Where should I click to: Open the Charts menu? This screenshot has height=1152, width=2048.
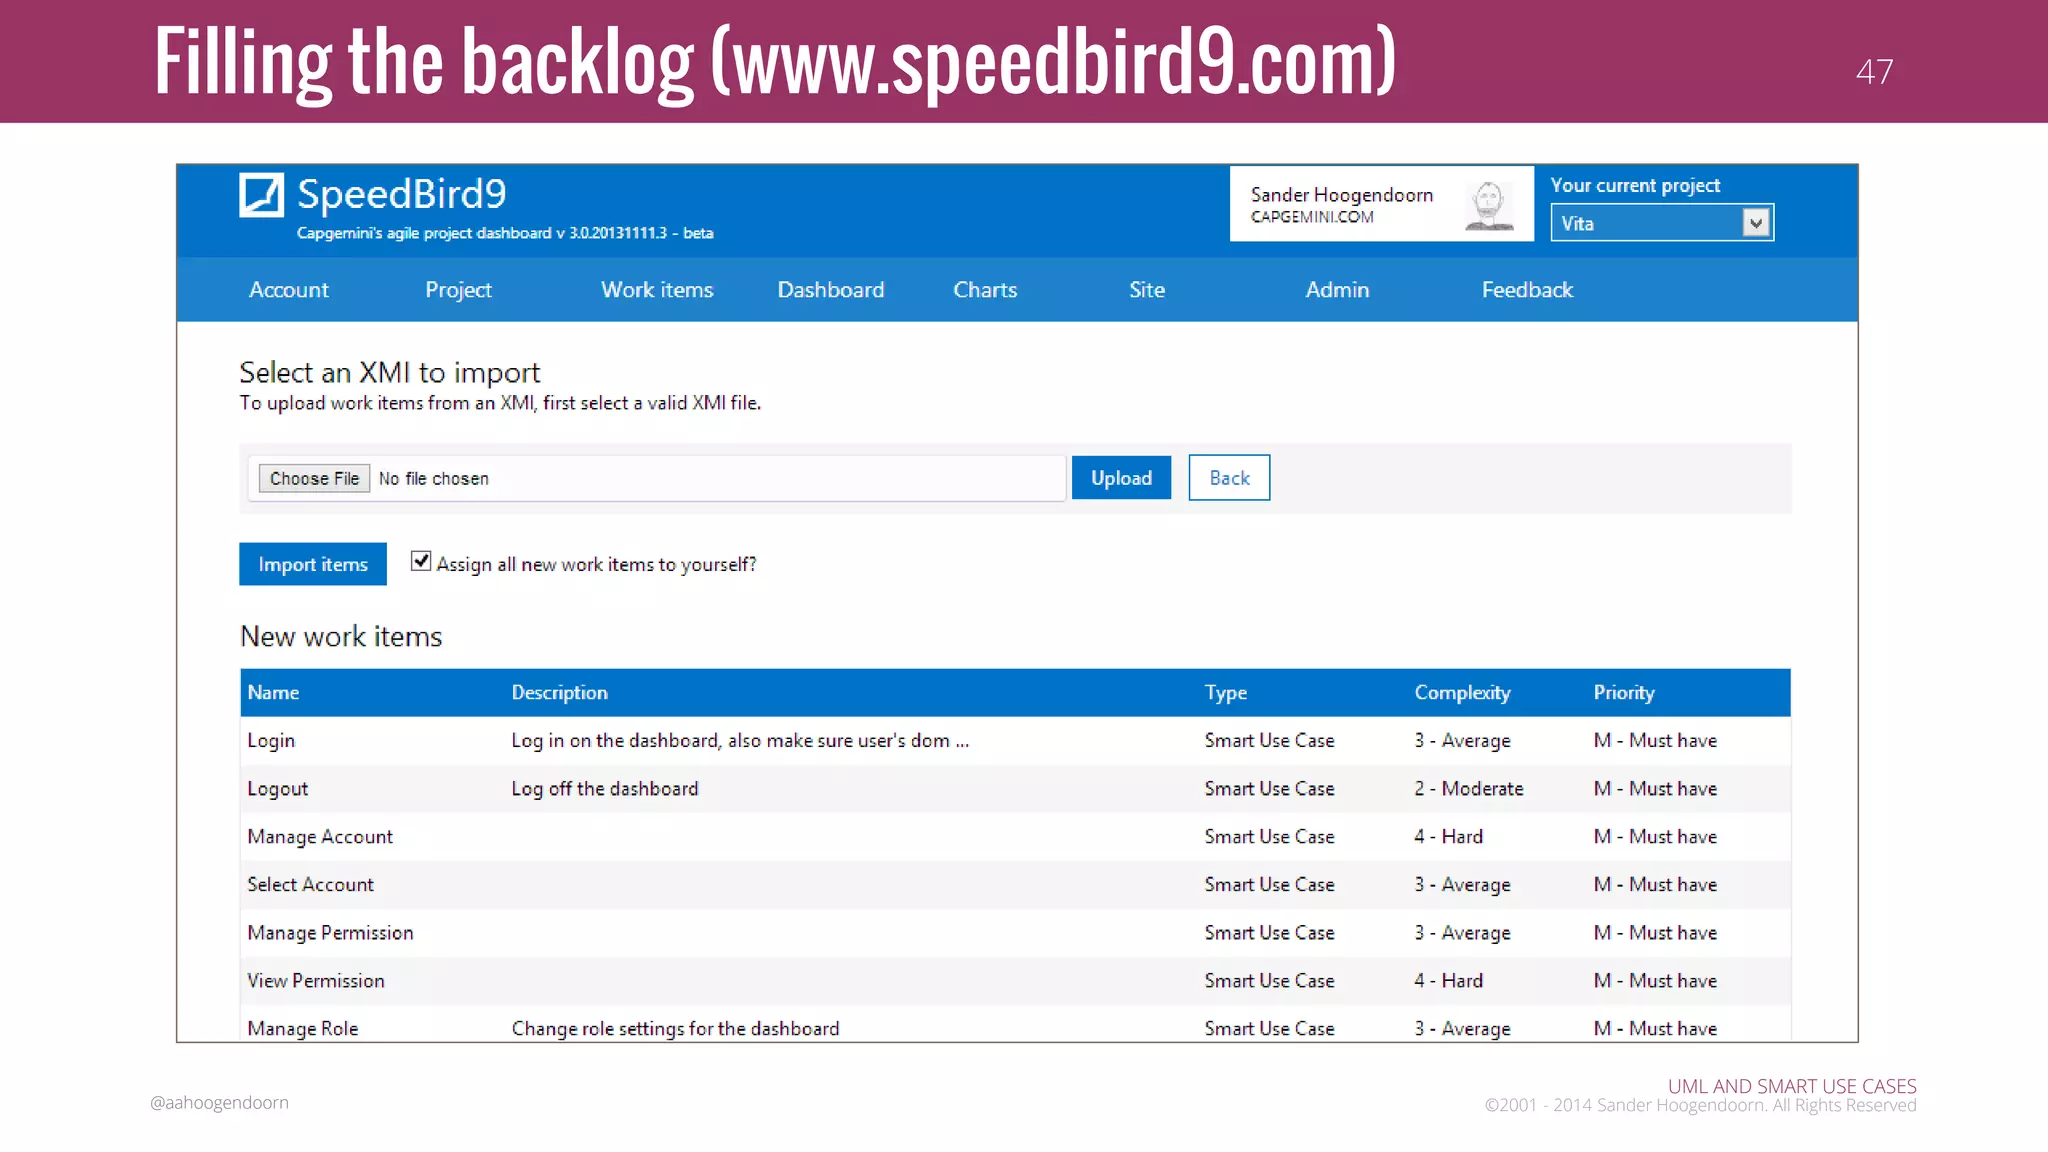point(985,290)
